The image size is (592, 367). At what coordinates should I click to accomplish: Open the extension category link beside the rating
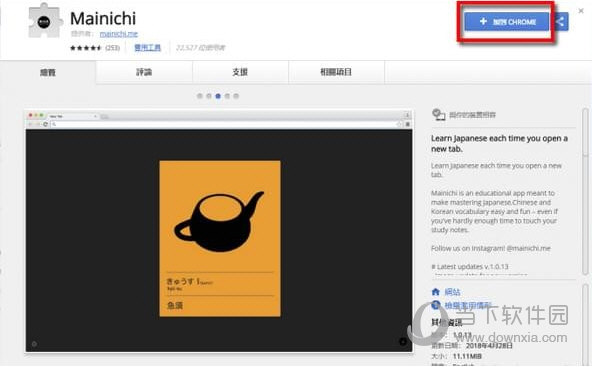[x=147, y=48]
